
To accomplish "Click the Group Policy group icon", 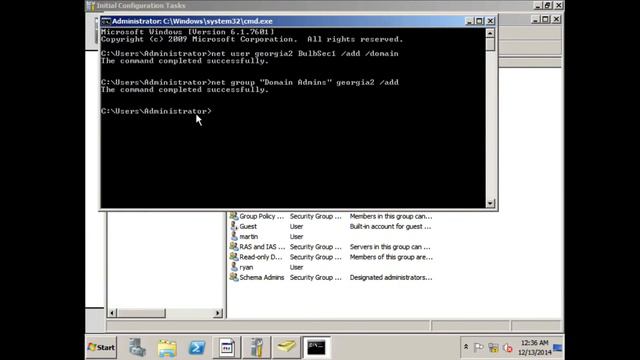I will pos(234,216).
